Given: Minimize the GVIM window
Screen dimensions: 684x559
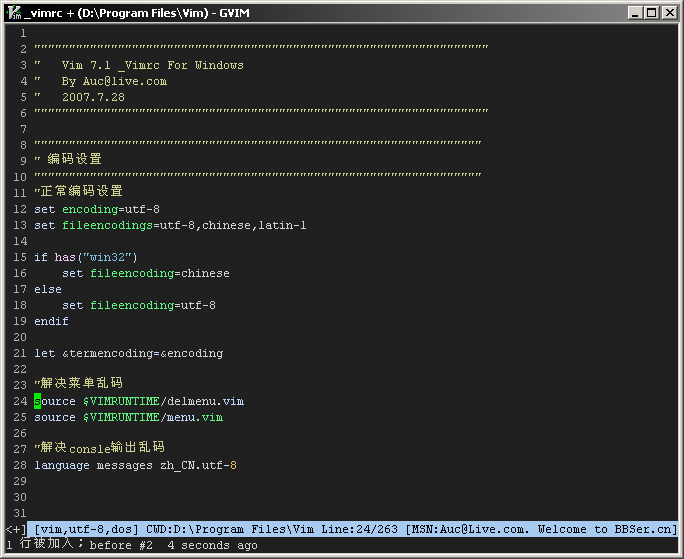Looking at the screenshot, I should point(635,13).
